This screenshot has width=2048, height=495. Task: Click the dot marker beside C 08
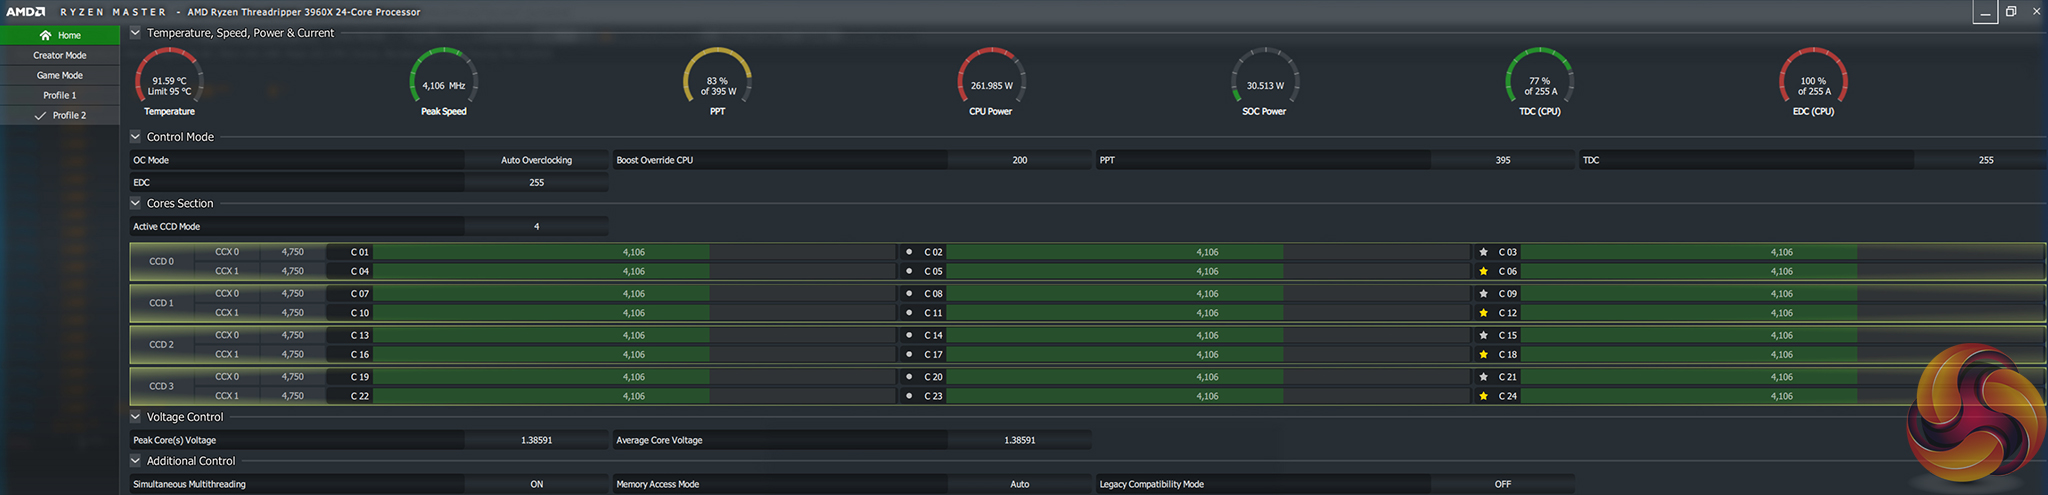(x=909, y=294)
